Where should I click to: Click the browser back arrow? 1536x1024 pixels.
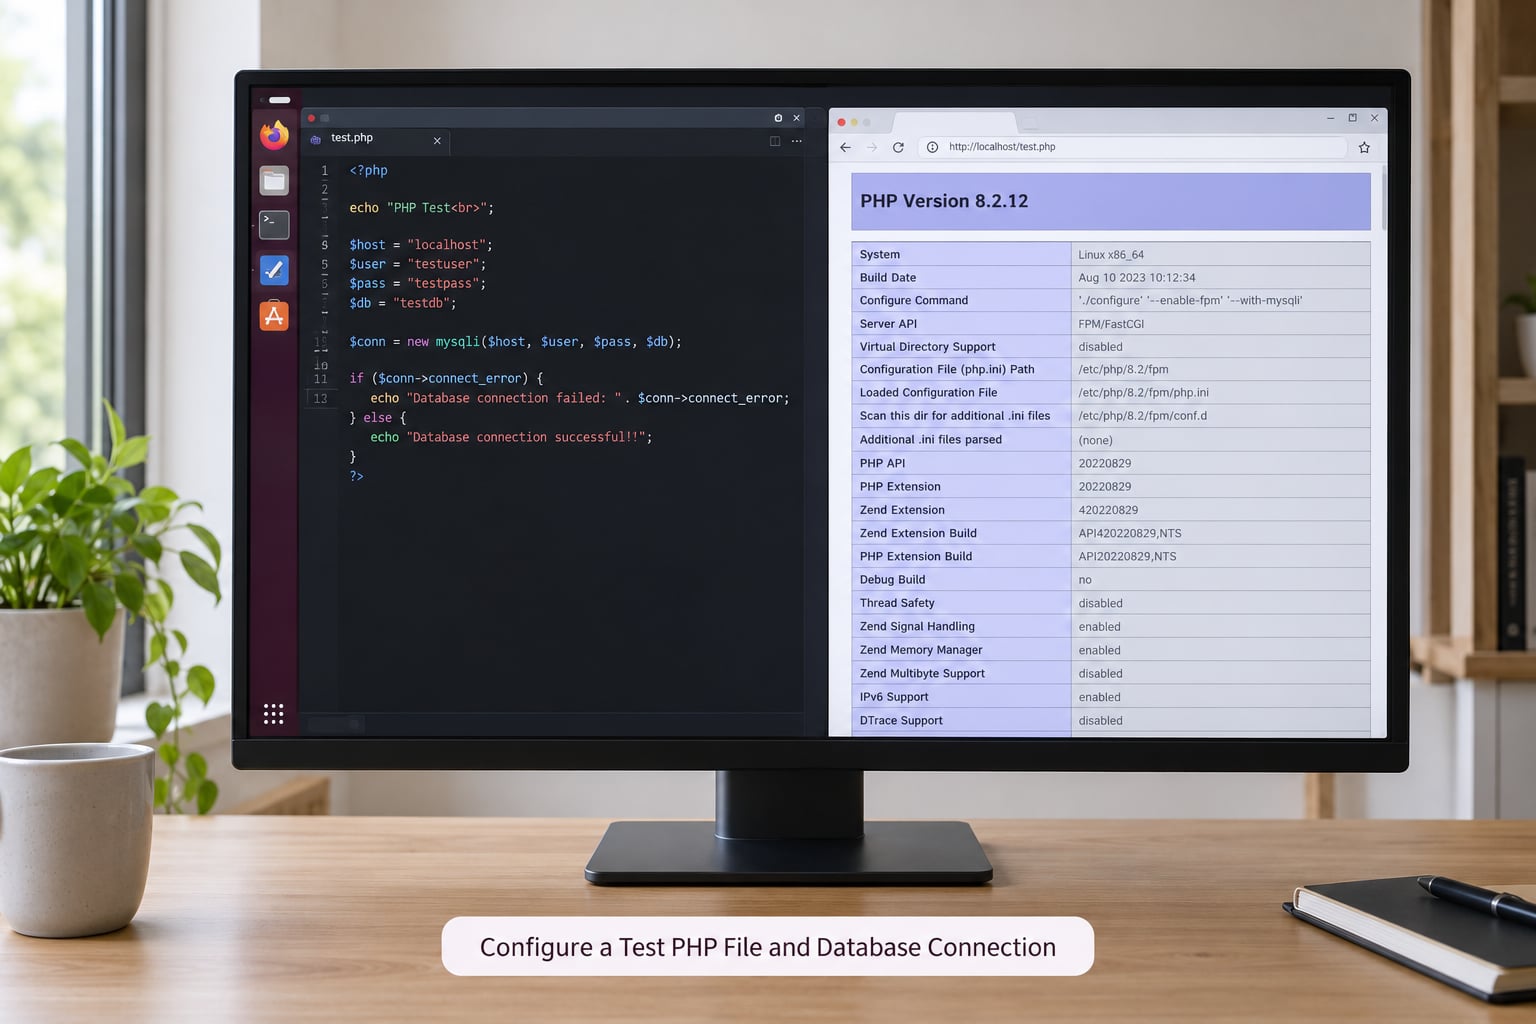(x=845, y=147)
